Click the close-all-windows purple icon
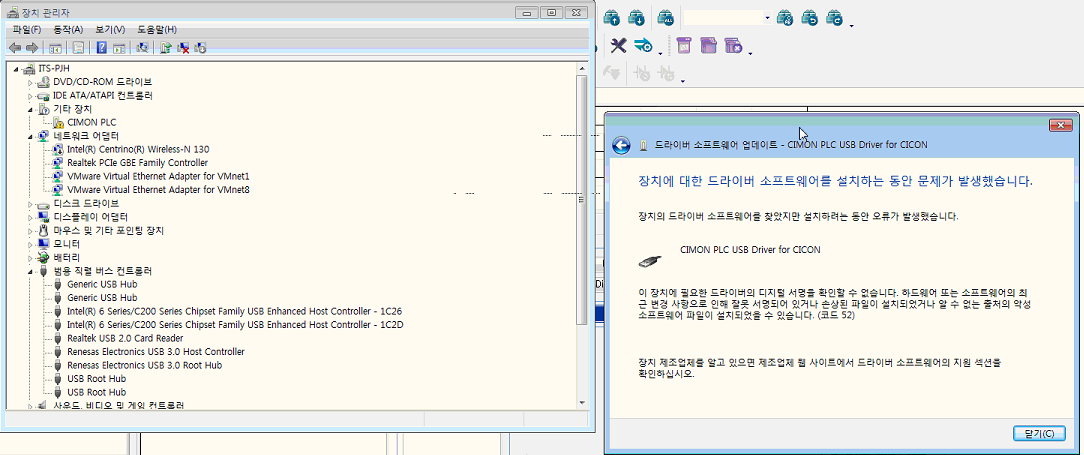1084x455 pixels. point(733,46)
